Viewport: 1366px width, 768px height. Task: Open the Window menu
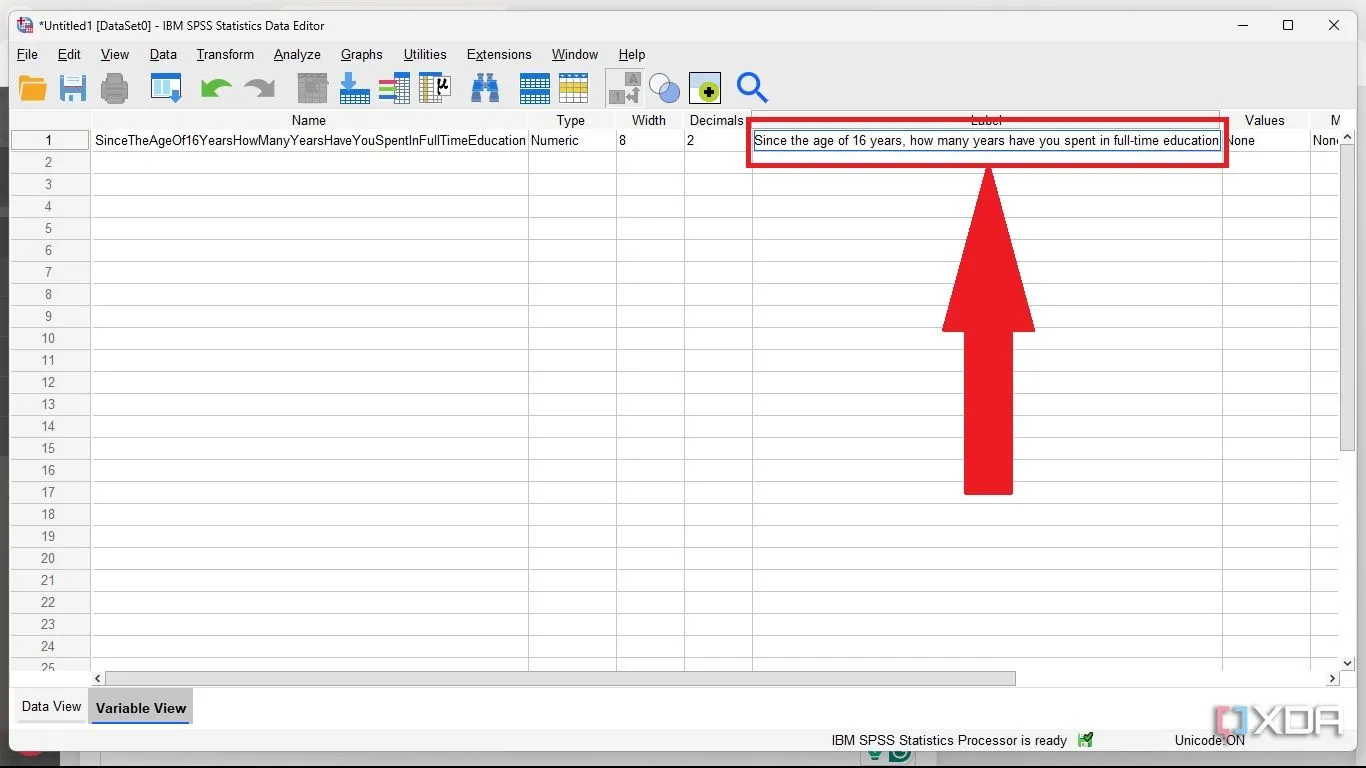coord(575,54)
